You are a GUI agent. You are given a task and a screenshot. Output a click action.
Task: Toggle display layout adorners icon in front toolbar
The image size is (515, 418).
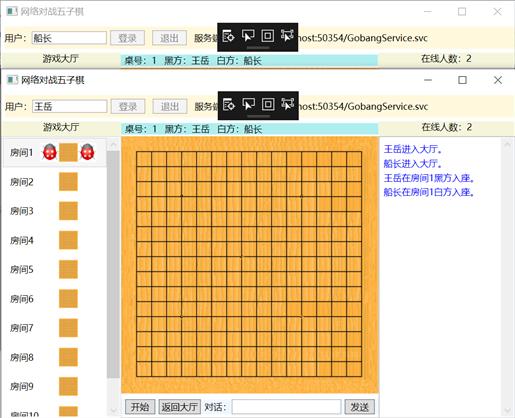pyautogui.click(x=268, y=104)
